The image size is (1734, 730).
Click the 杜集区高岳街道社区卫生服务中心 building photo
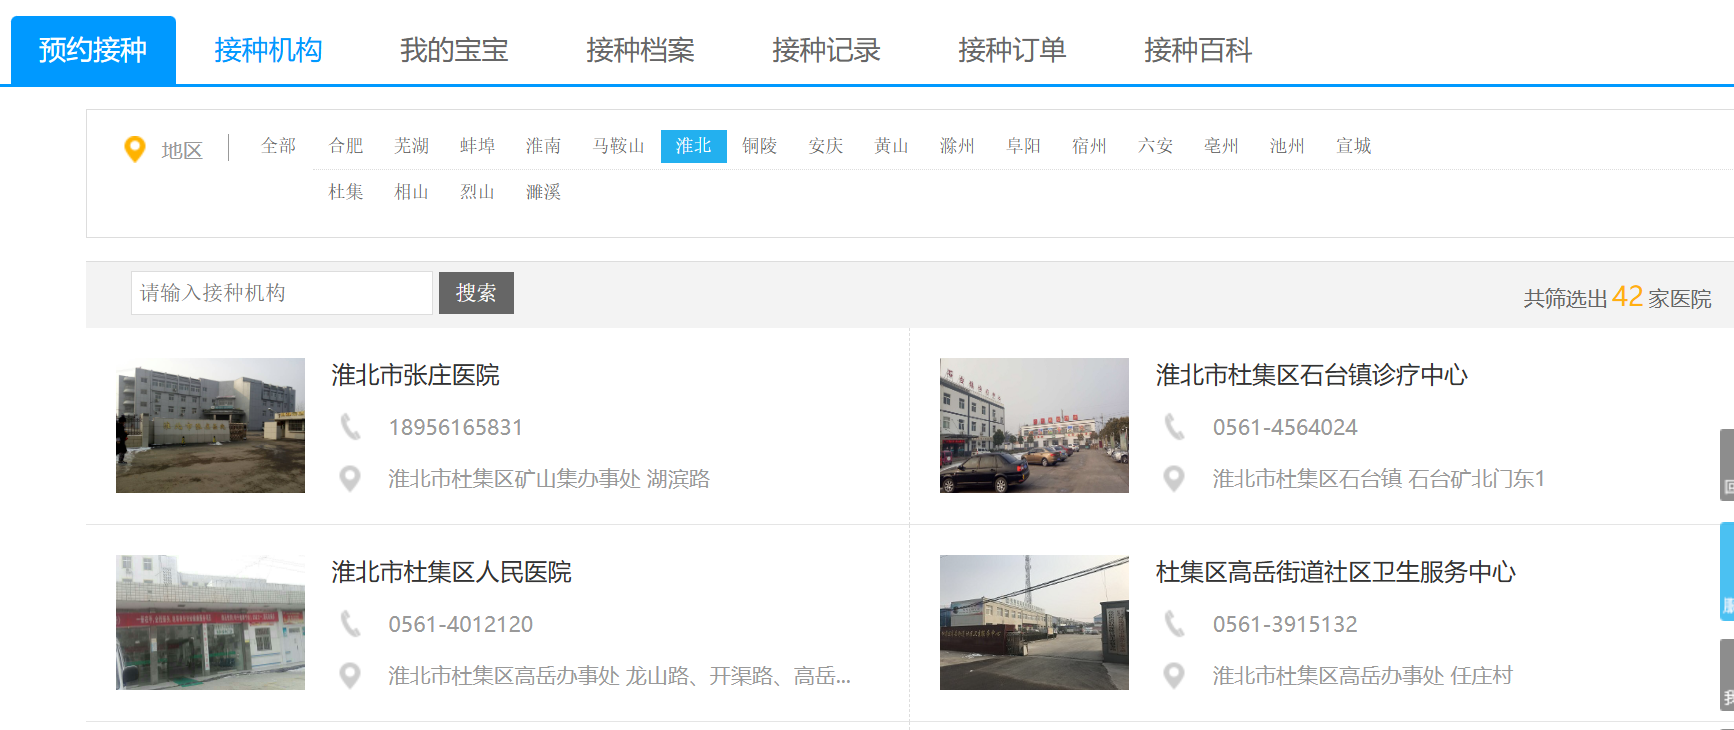point(1034,622)
